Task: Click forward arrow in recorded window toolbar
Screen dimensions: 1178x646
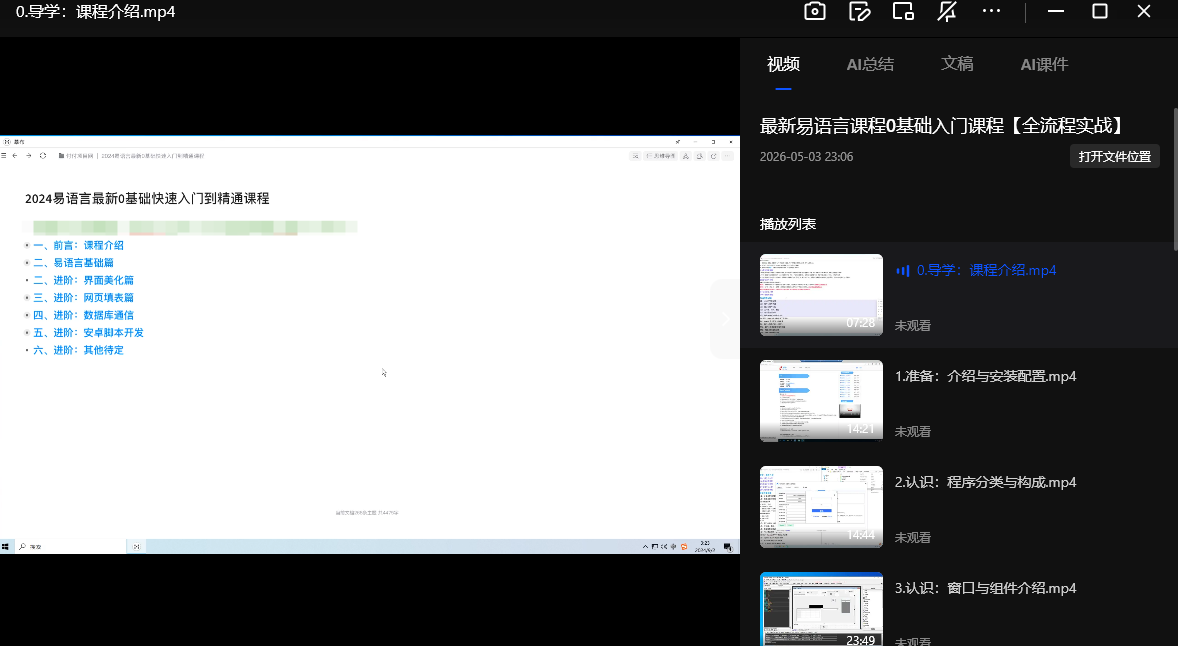Action: coord(29,156)
